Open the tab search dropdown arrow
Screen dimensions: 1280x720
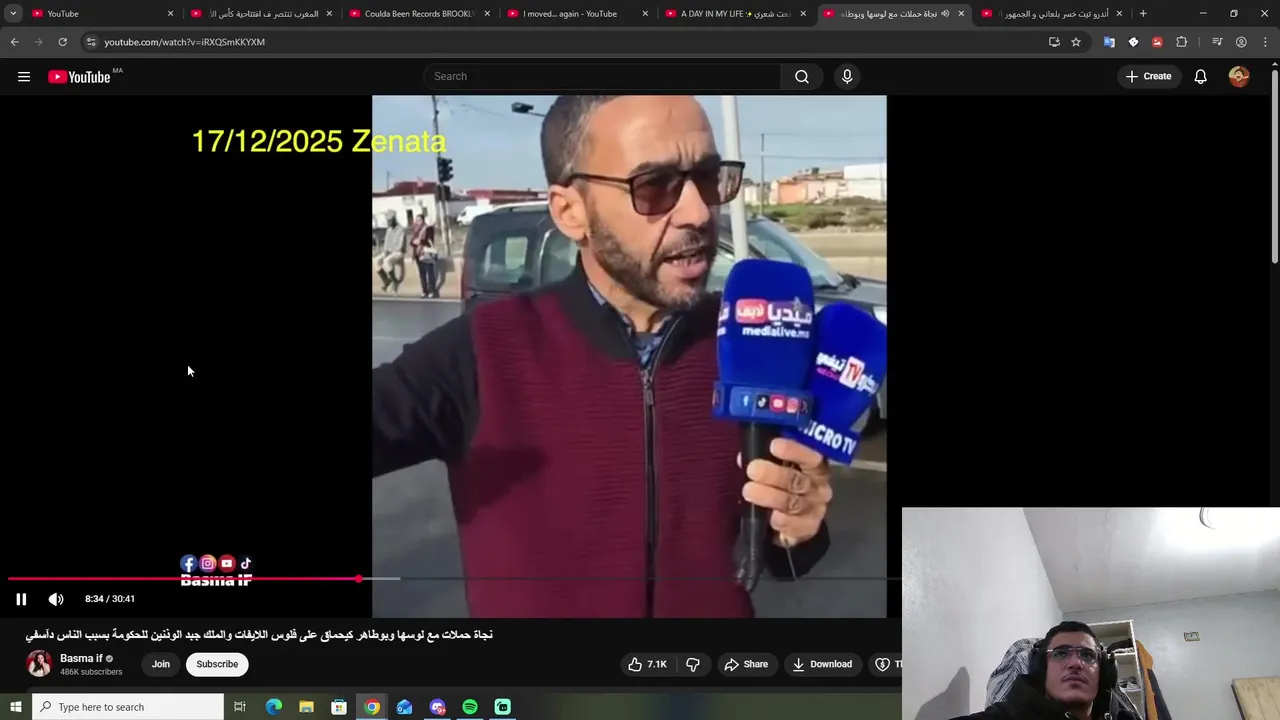coord(13,14)
